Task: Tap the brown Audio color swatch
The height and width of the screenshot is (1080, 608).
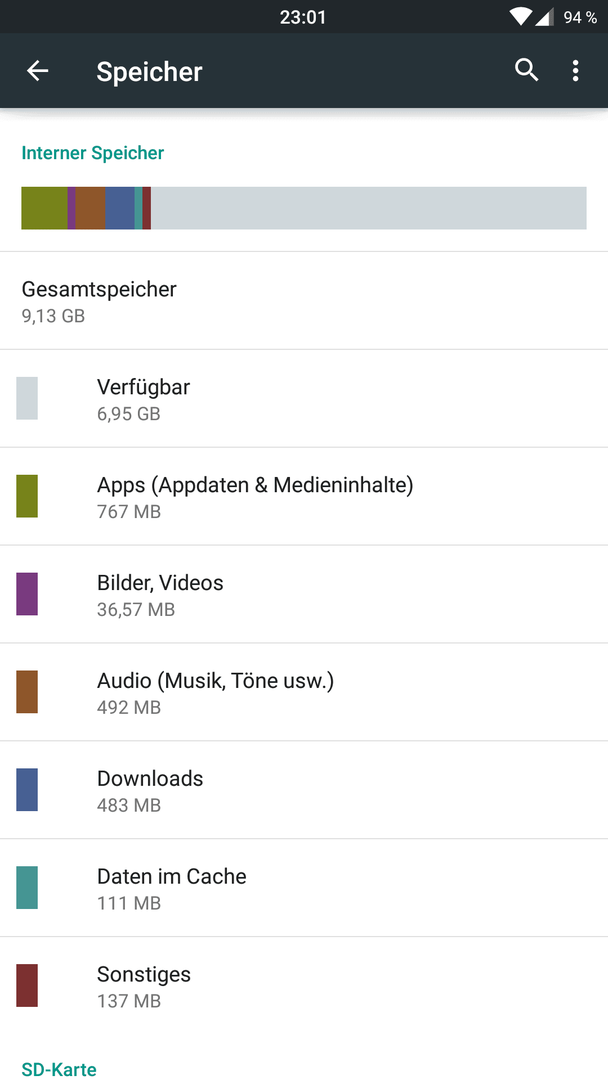Action: [x=27, y=692]
